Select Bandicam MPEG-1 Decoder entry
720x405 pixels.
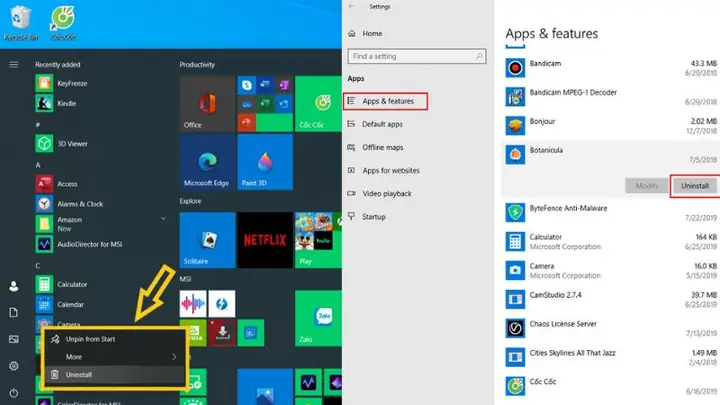610,97
